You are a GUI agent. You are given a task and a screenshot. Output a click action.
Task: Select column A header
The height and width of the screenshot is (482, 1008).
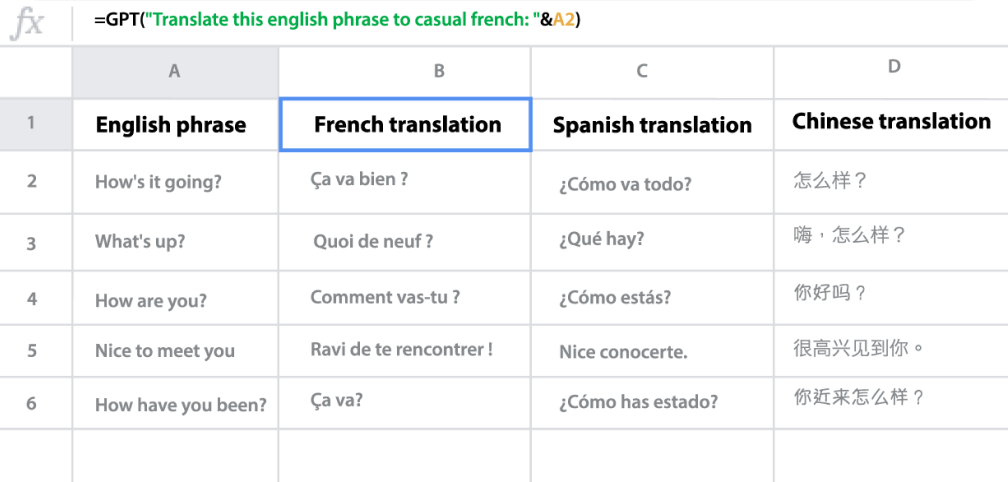[175, 72]
